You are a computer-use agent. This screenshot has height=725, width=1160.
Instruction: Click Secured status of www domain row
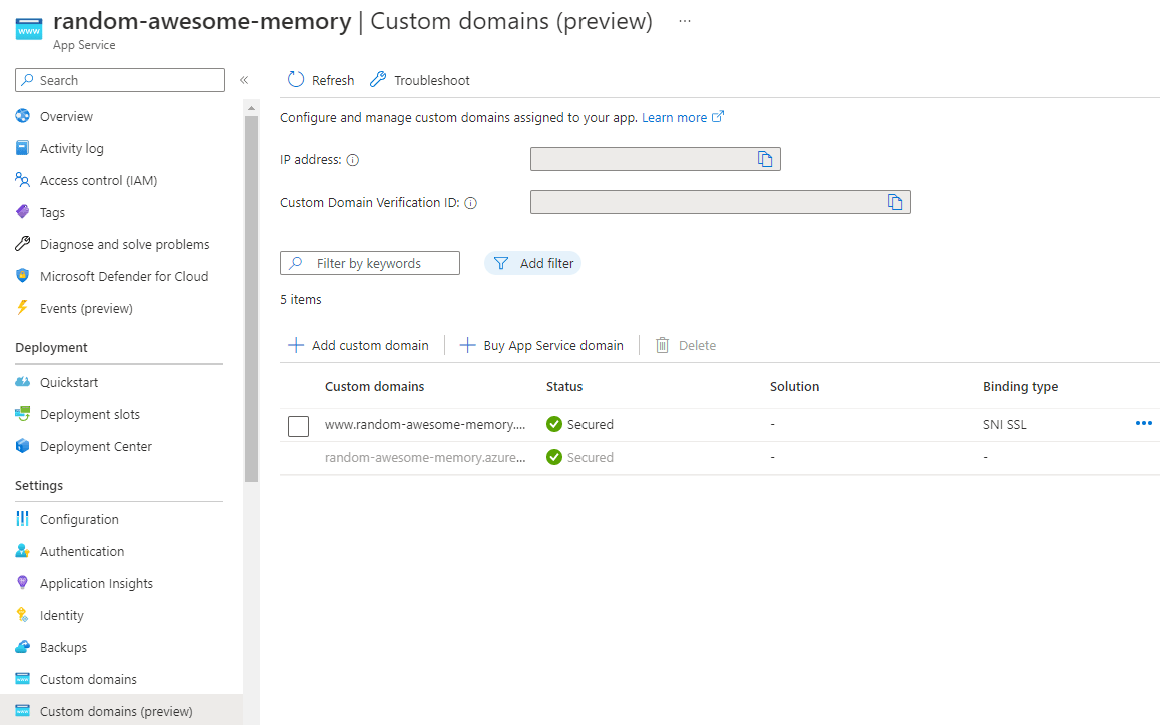580,424
